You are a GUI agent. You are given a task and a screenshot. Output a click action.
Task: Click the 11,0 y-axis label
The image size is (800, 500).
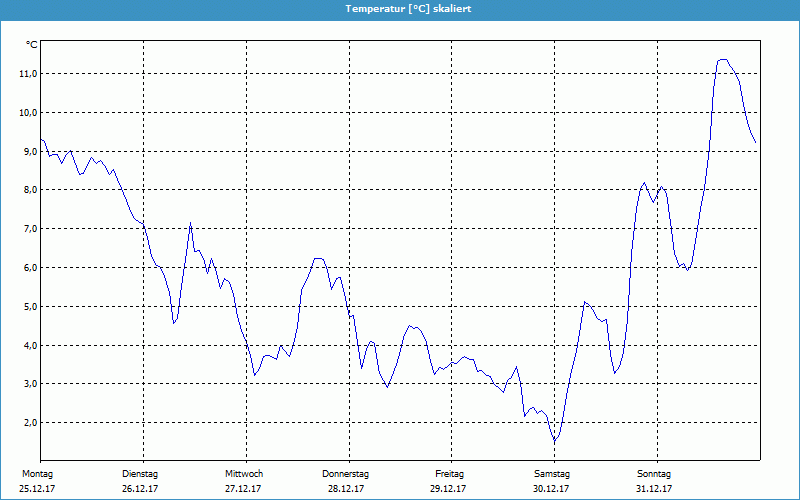[x=27, y=74]
